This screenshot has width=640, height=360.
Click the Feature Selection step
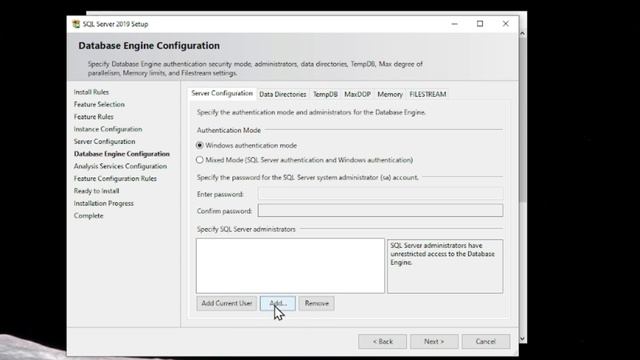(x=99, y=104)
